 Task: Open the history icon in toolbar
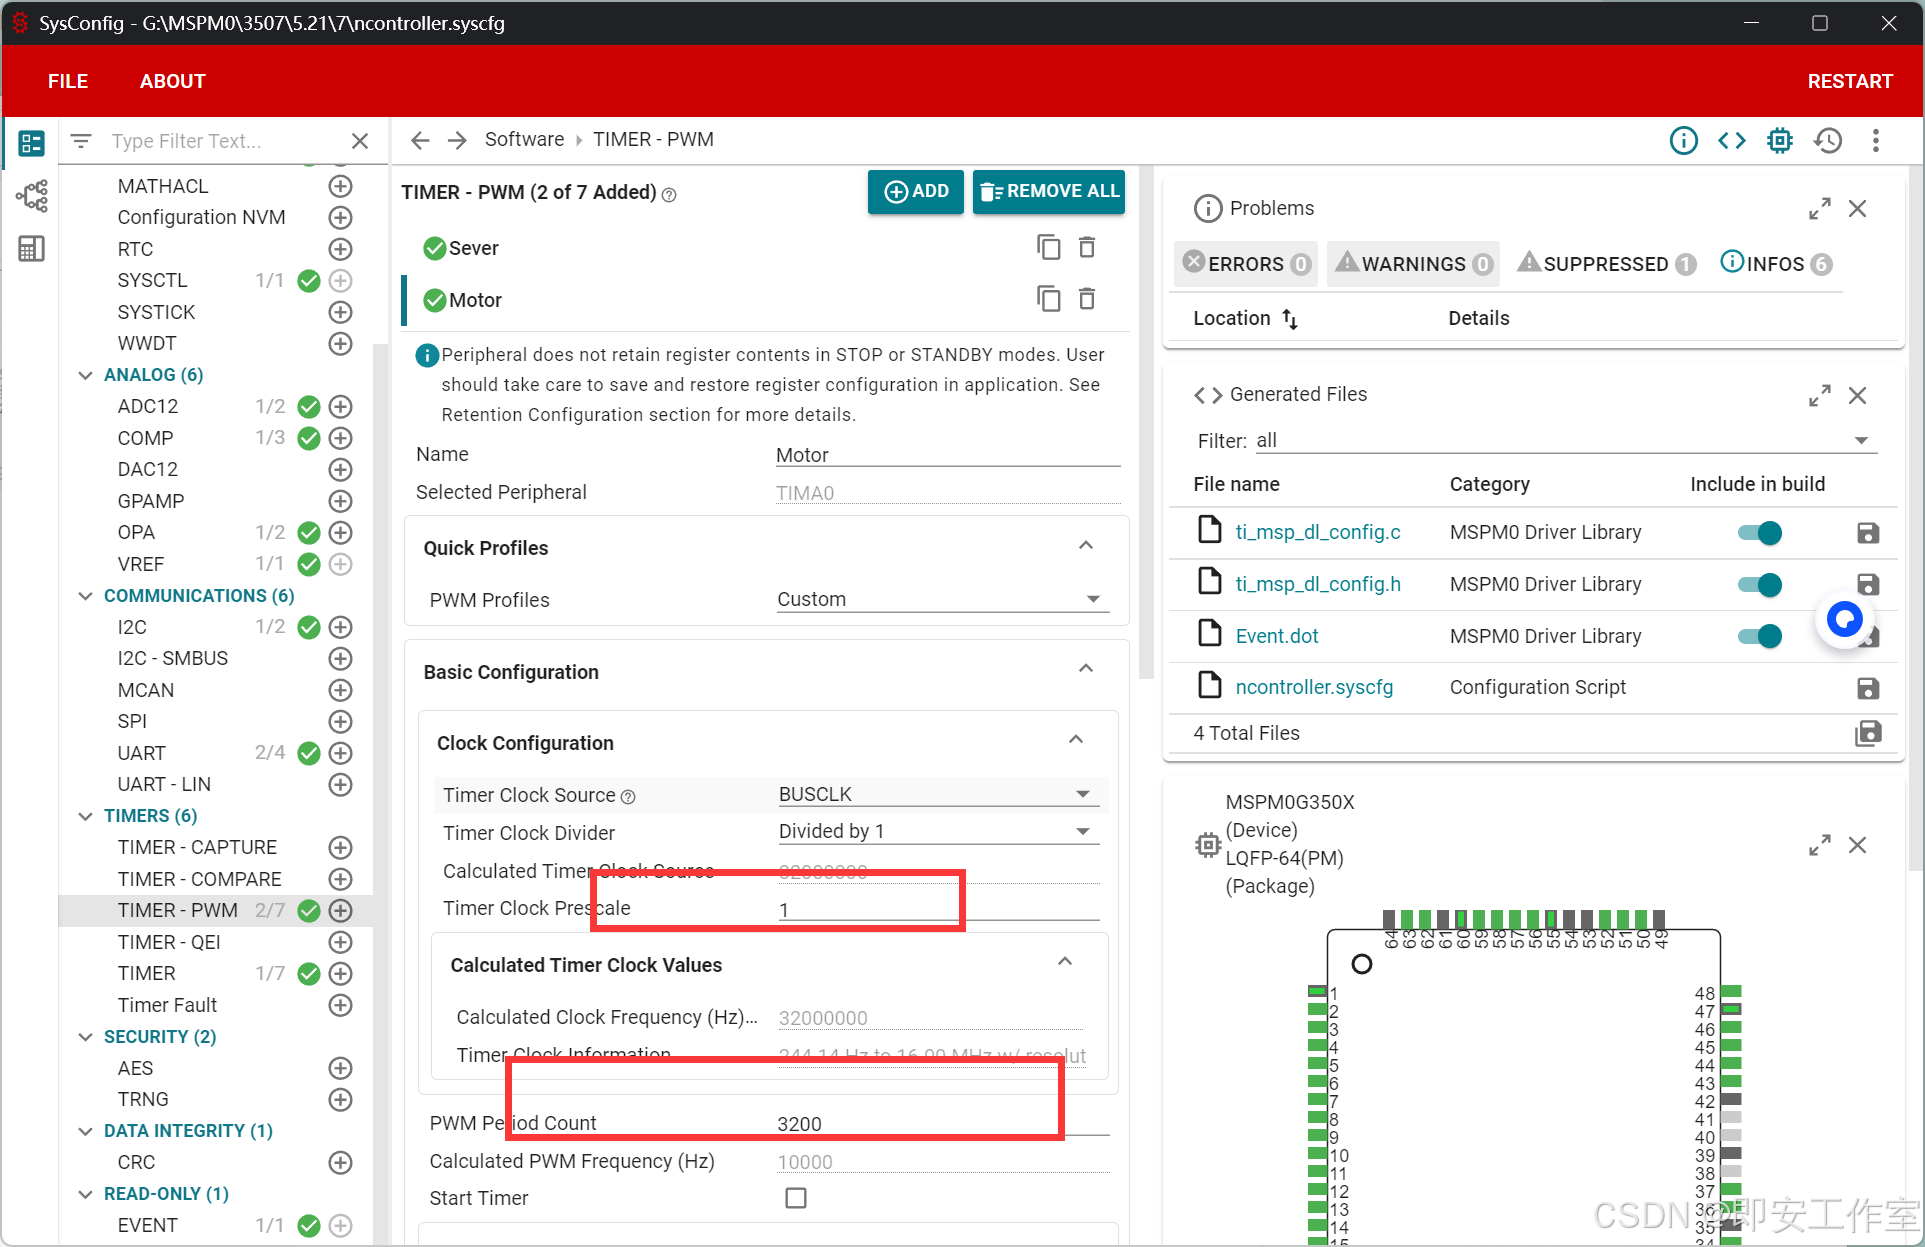tap(1828, 141)
